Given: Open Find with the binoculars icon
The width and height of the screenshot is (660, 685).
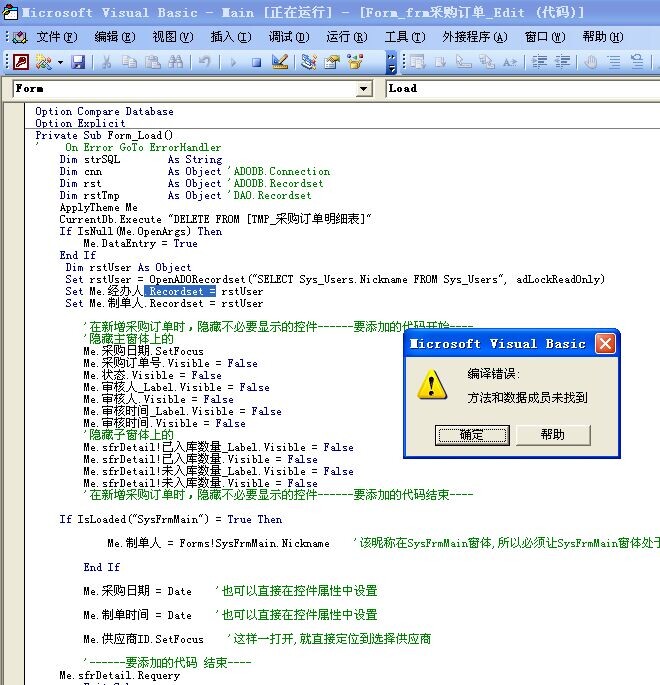Looking at the screenshot, I should (176, 62).
